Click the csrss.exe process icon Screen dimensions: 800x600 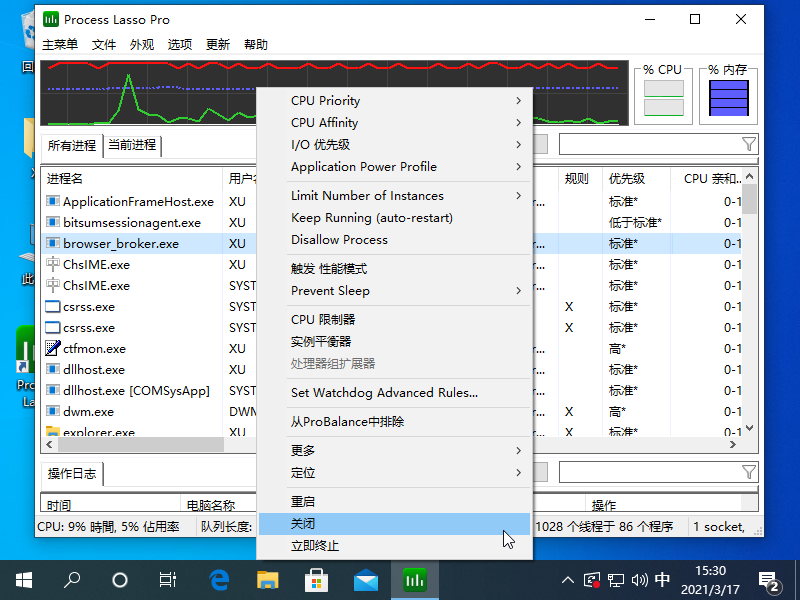(53, 307)
